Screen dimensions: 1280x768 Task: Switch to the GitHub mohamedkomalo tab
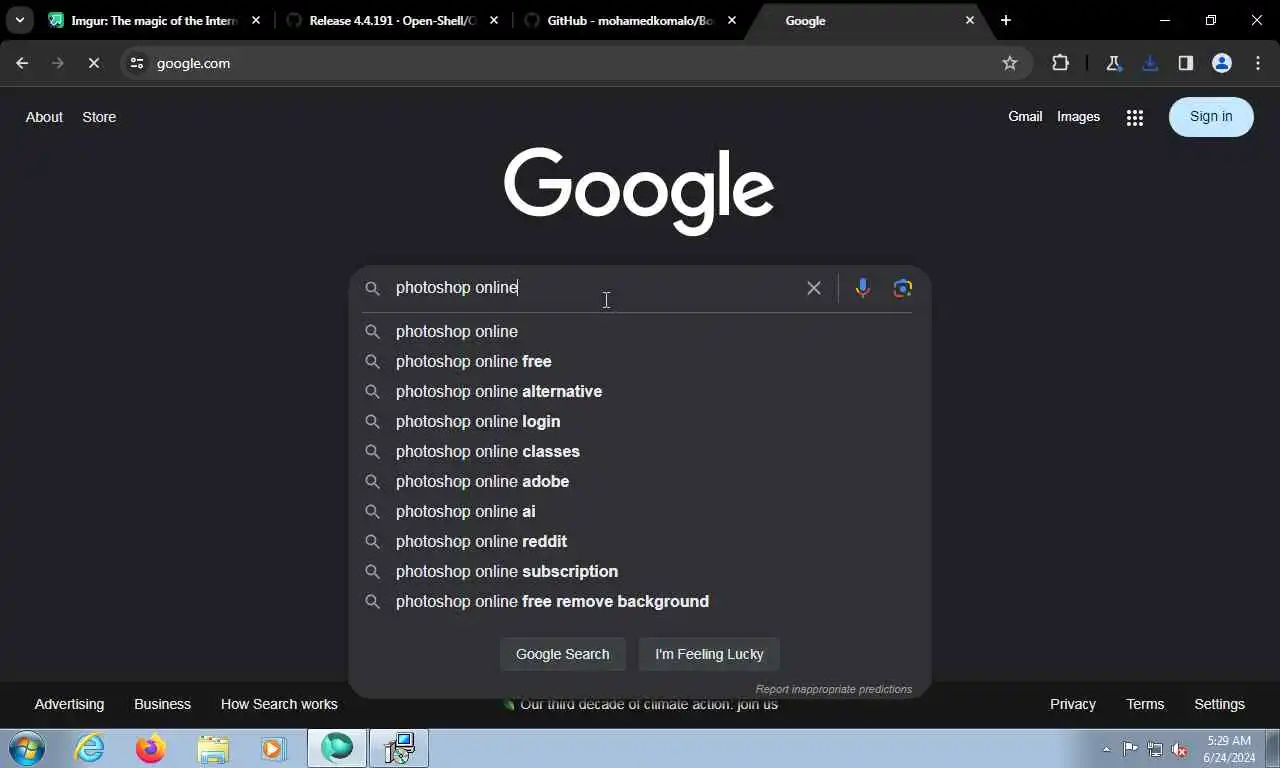click(x=631, y=20)
